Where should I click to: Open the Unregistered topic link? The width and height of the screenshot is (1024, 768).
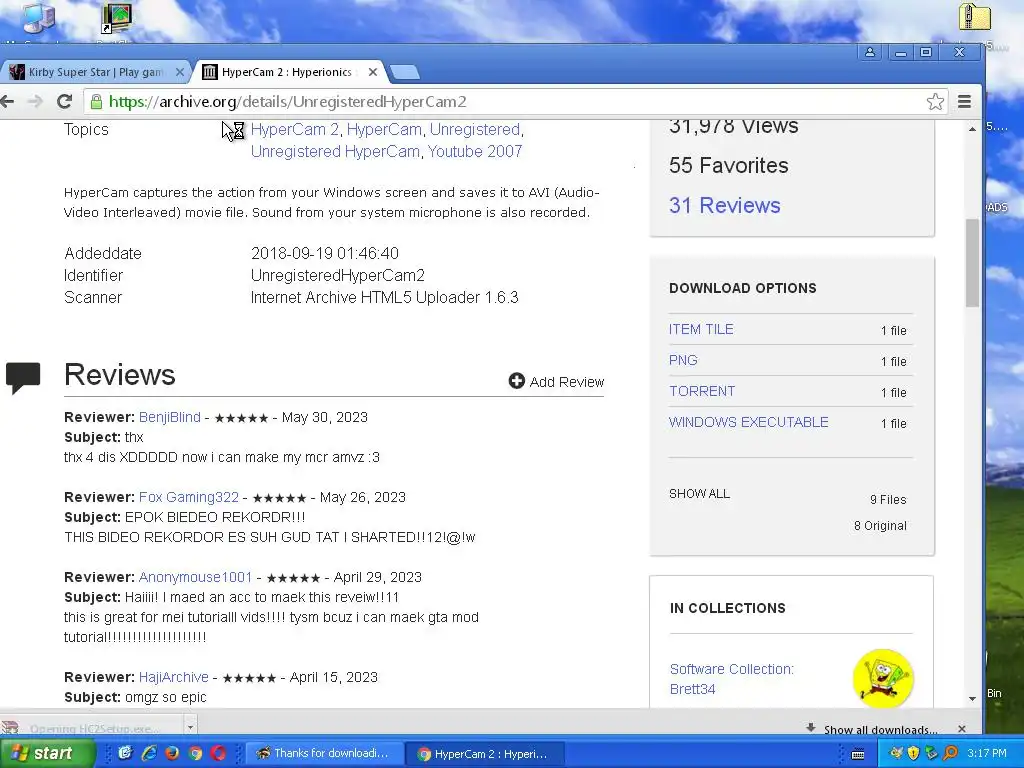475,129
